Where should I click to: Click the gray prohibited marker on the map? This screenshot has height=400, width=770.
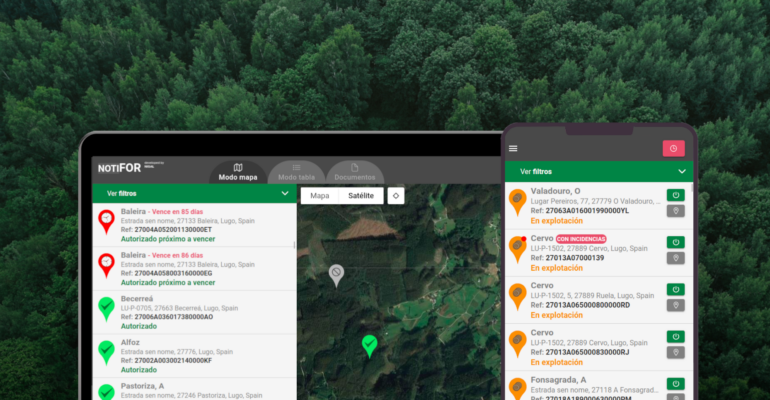tap(336, 275)
